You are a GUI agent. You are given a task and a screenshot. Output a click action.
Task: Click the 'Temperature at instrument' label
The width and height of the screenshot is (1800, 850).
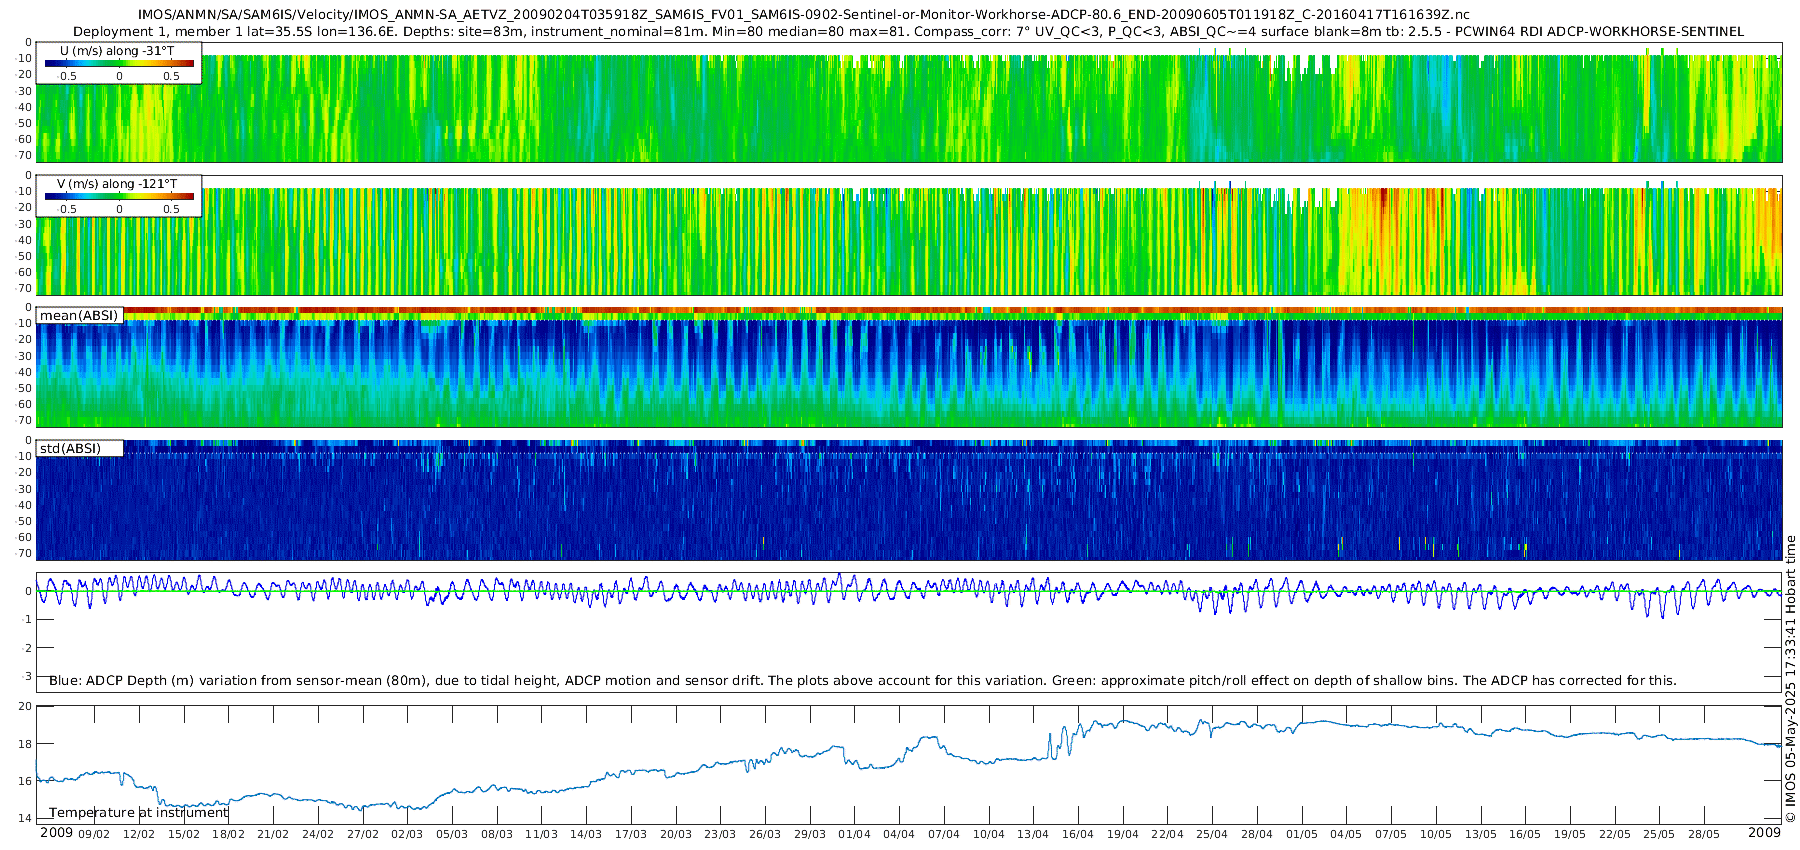[139, 812]
